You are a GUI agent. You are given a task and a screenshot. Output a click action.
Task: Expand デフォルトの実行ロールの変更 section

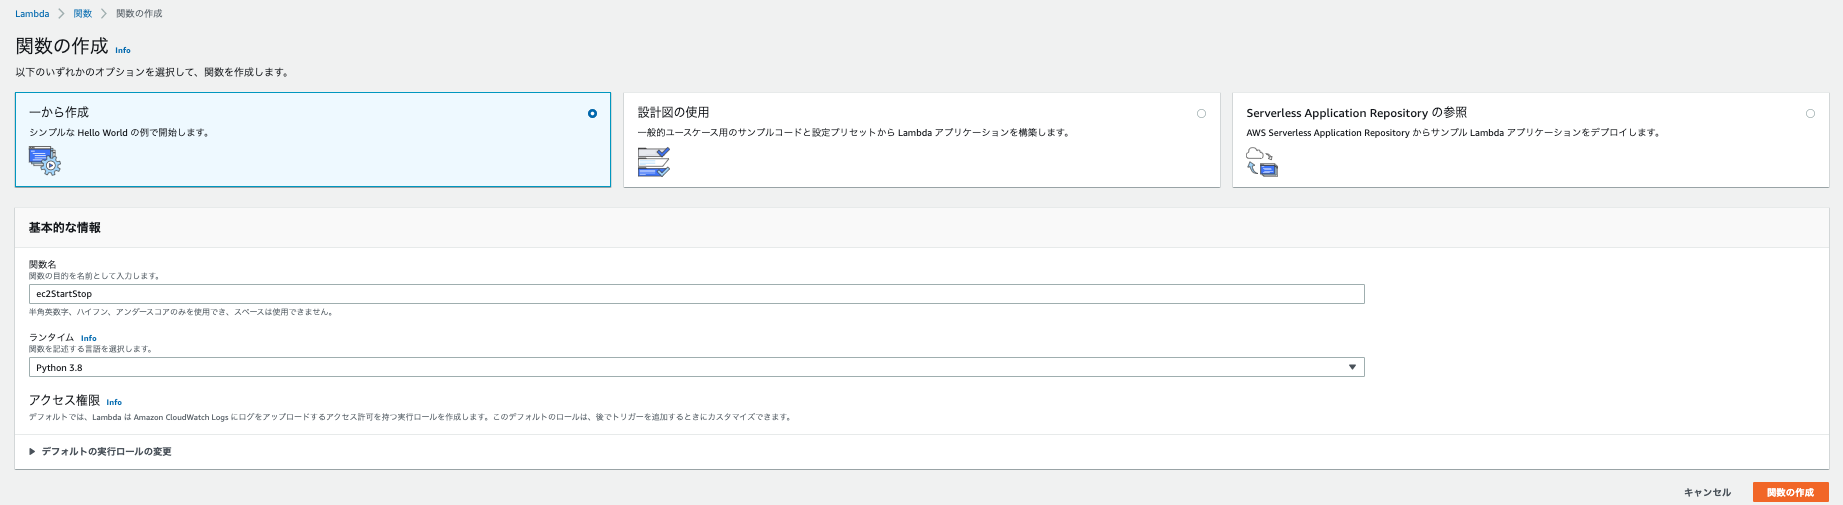(x=100, y=452)
